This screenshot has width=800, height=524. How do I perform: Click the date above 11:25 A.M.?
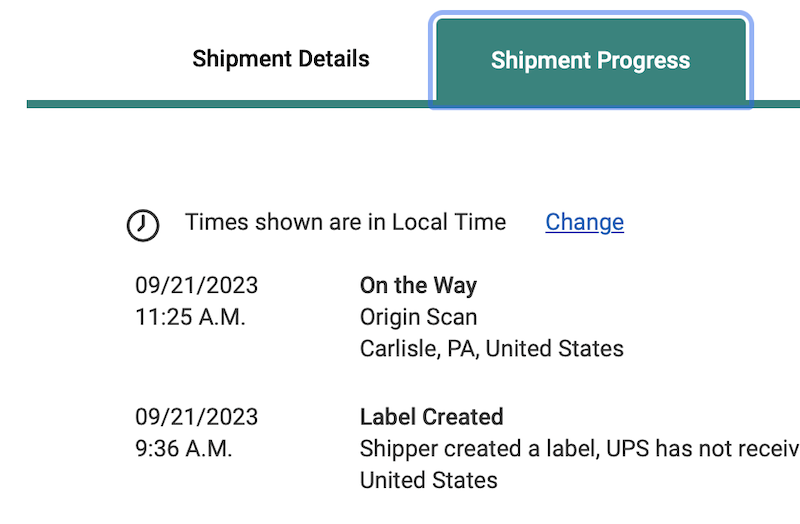196,285
